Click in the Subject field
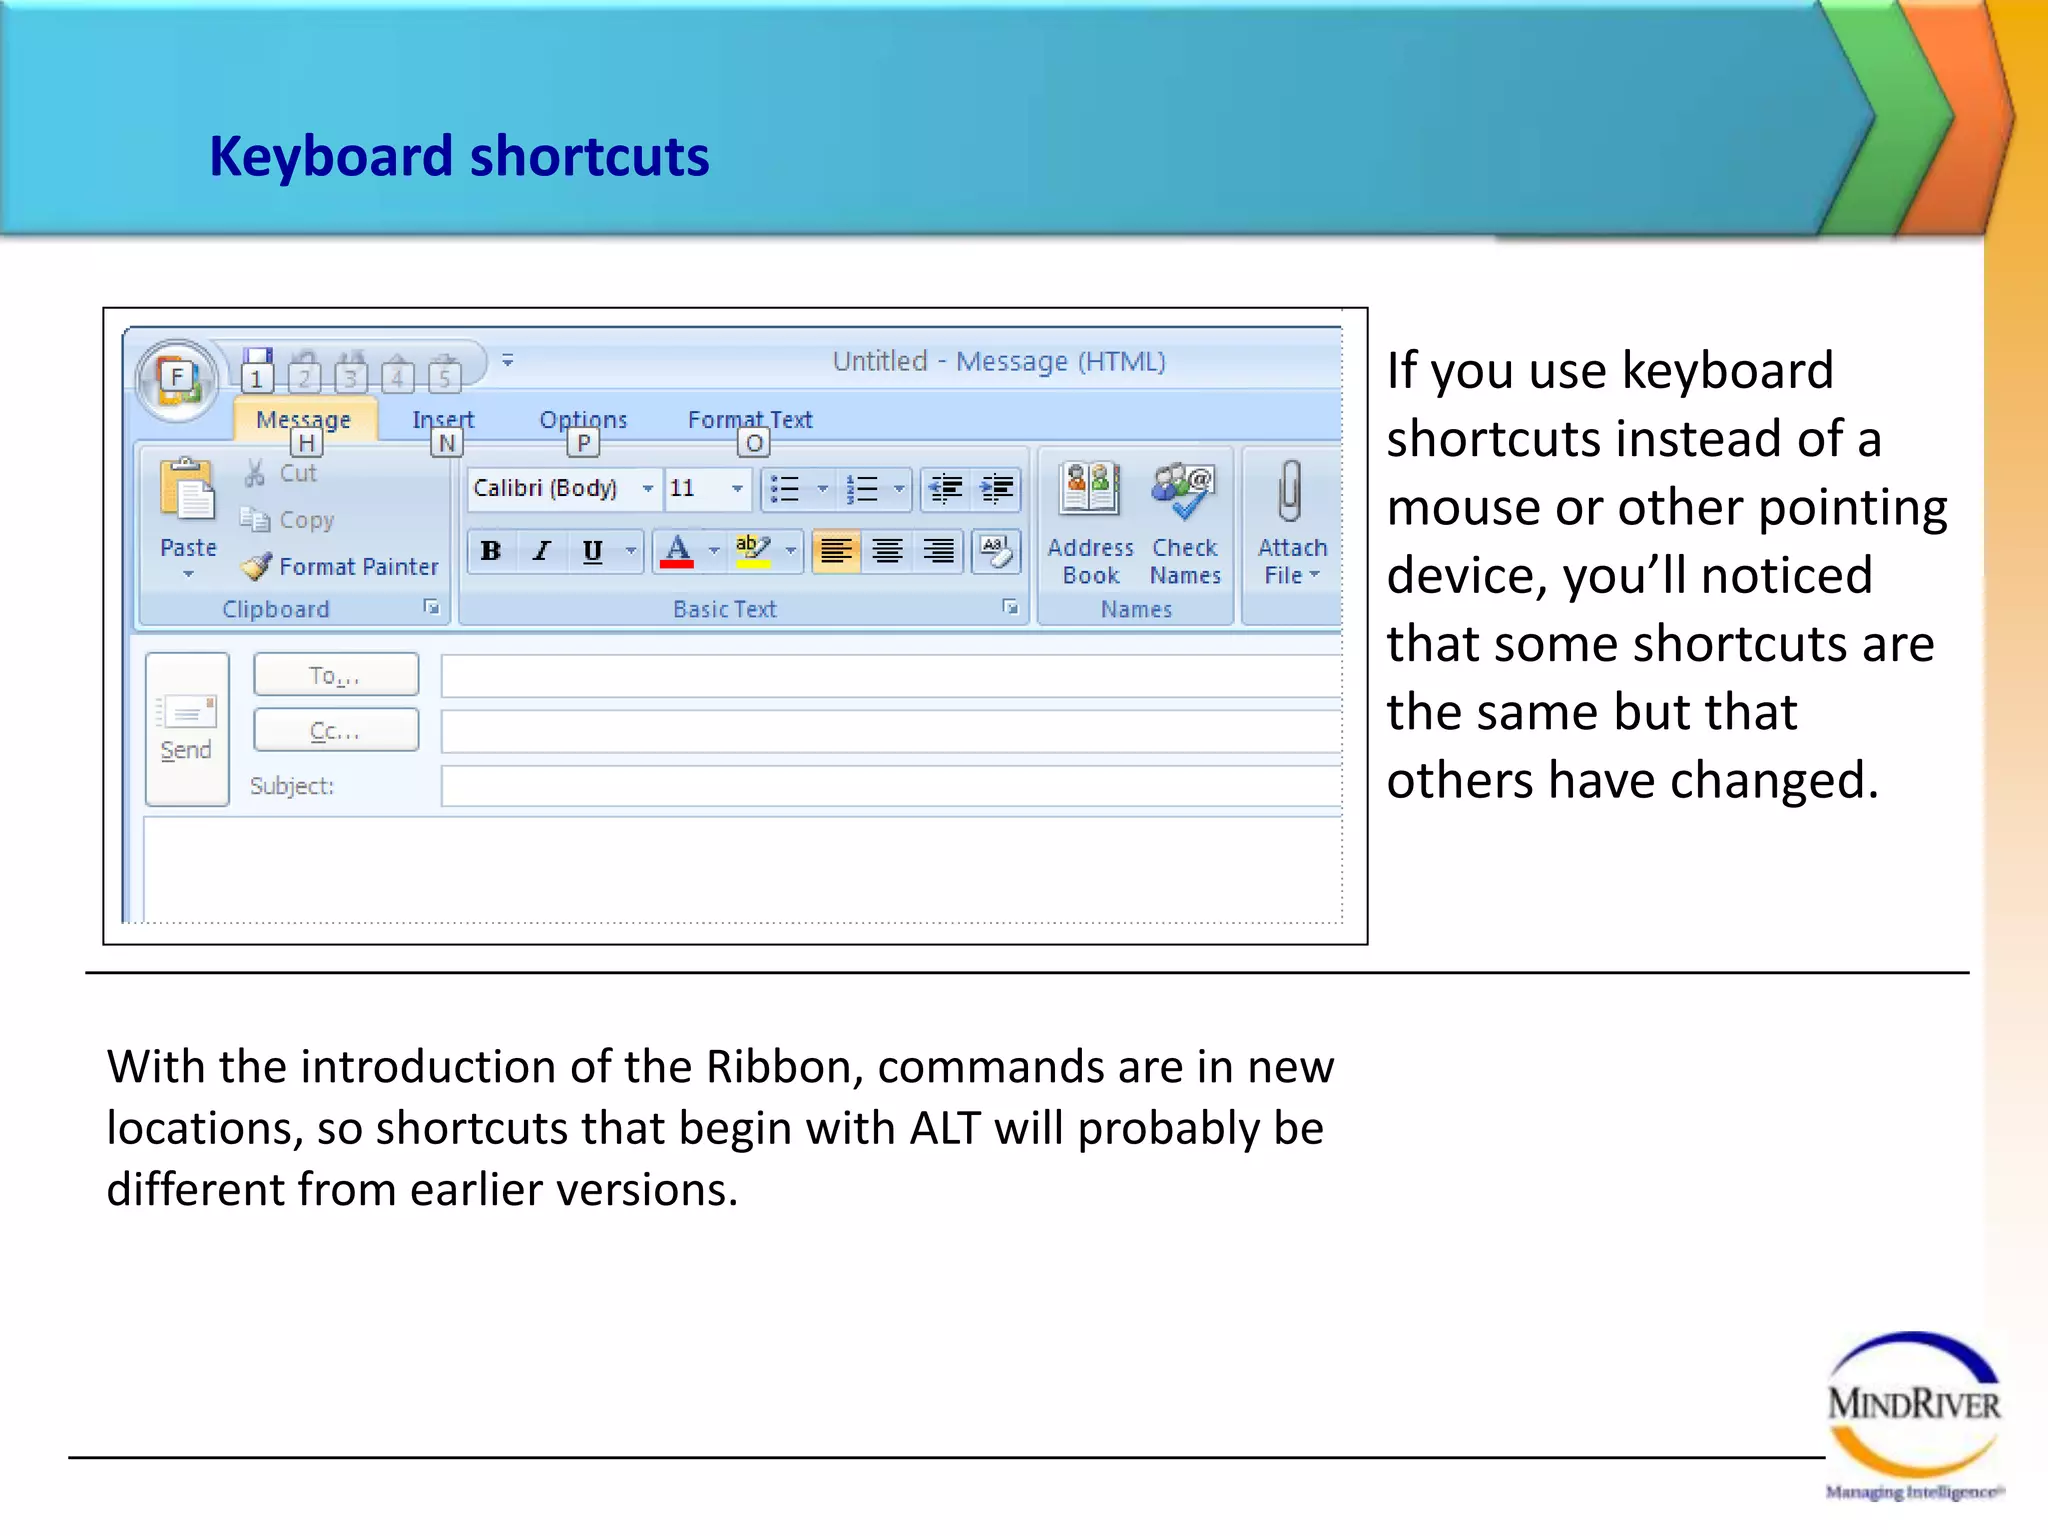The height and width of the screenshot is (1536, 2048). (x=892, y=786)
